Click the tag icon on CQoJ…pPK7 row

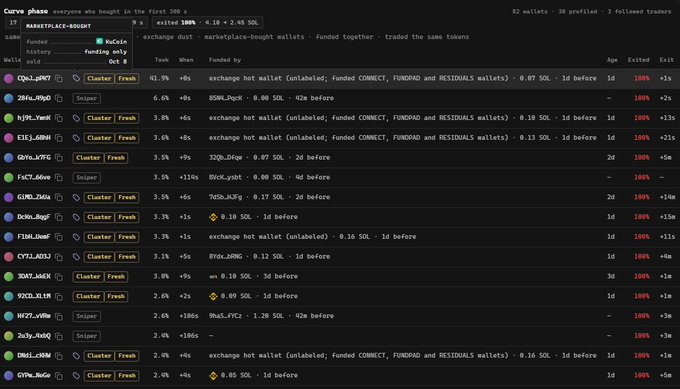click(x=76, y=78)
